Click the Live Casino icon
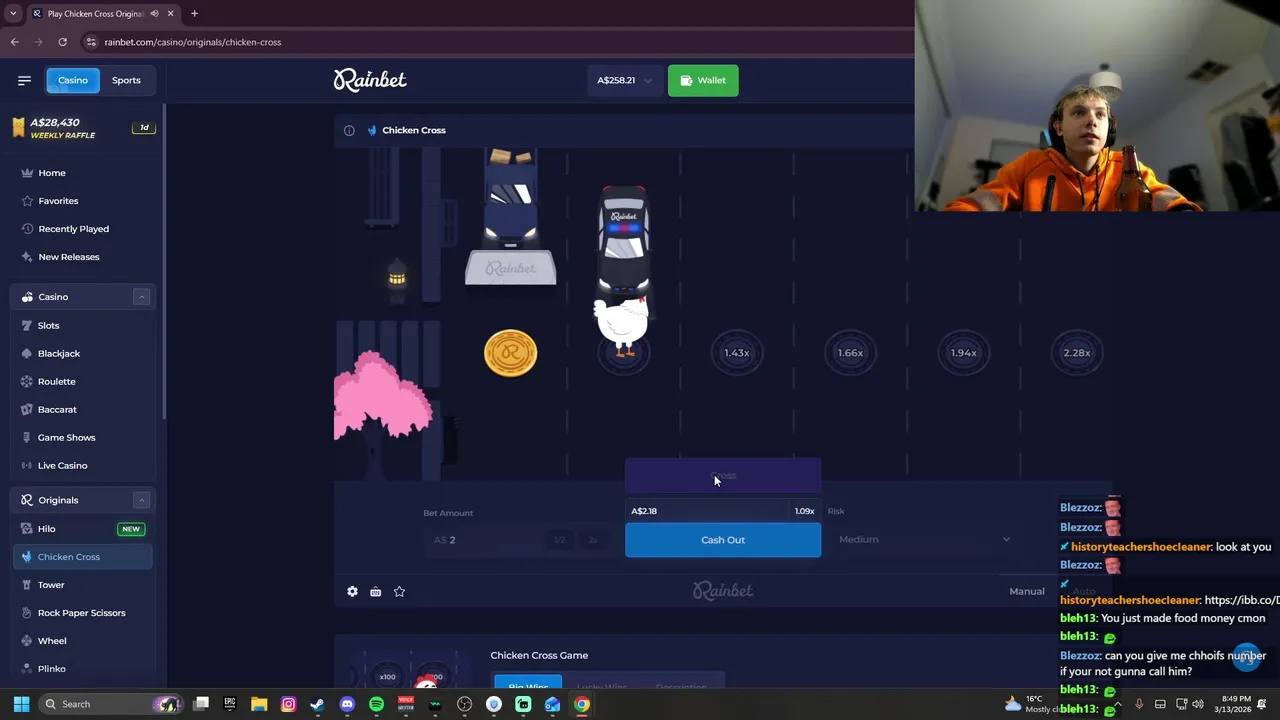1280x720 pixels. (x=27, y=465)
